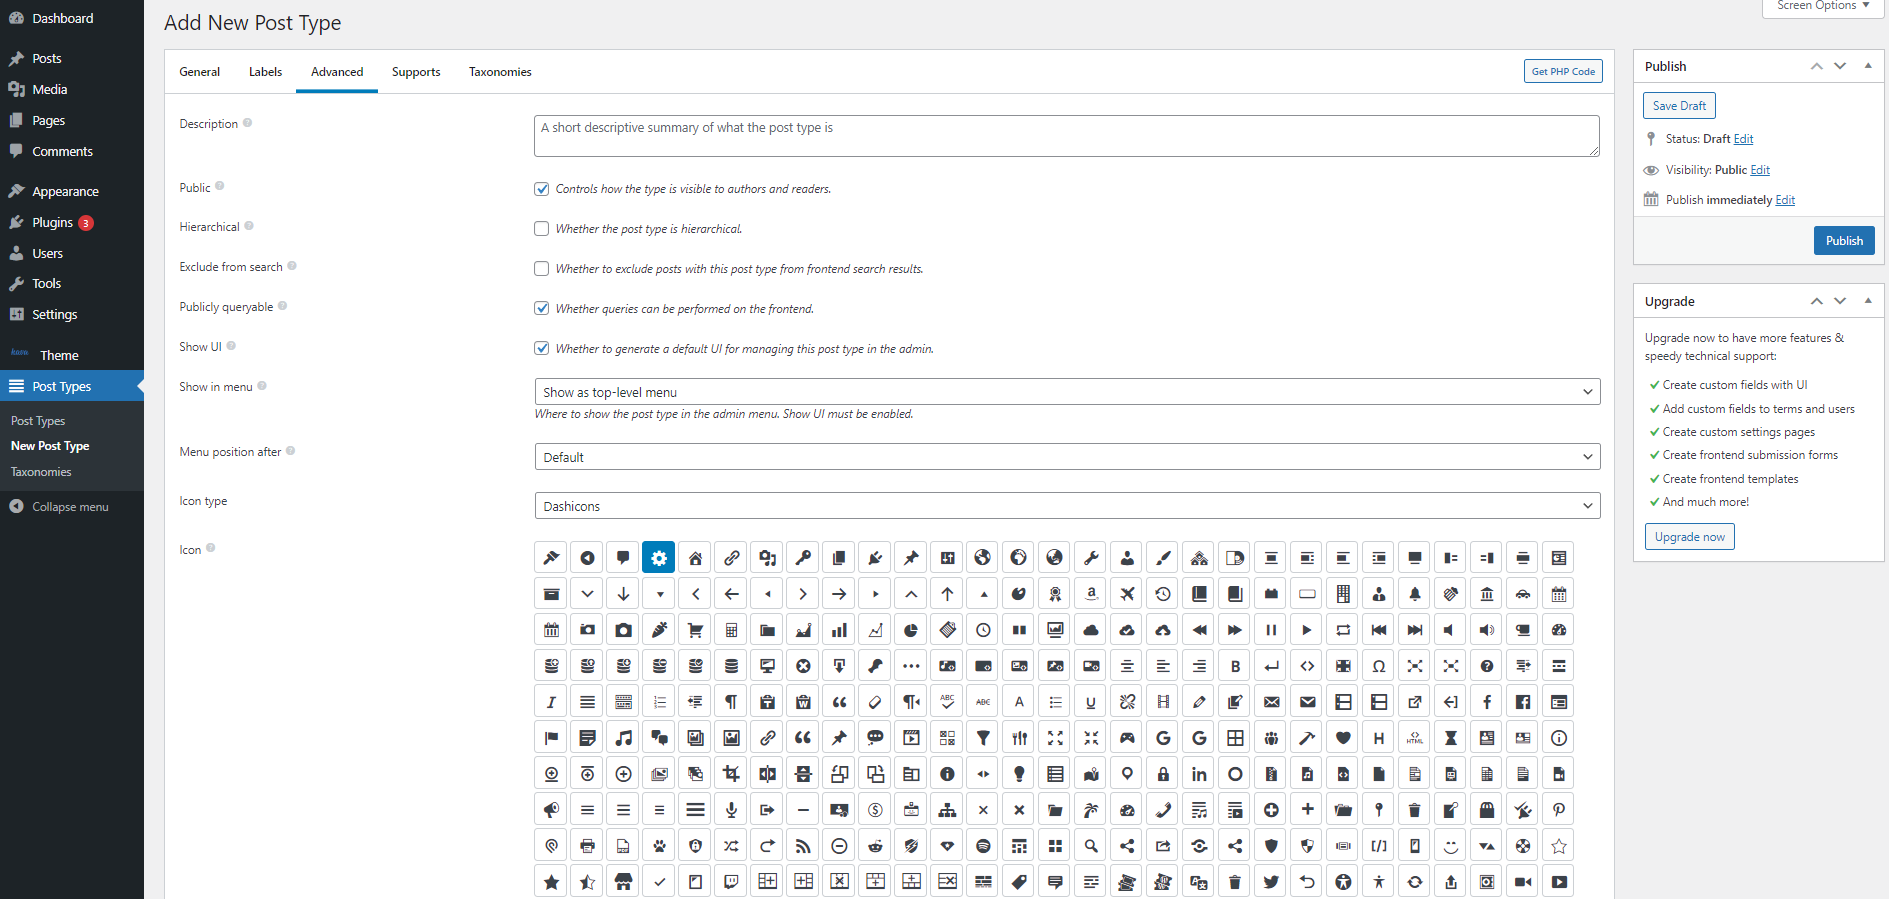Click the Upgrade now button
Viewport: 1889px width, 899px height.
[x=1689, y=537]
